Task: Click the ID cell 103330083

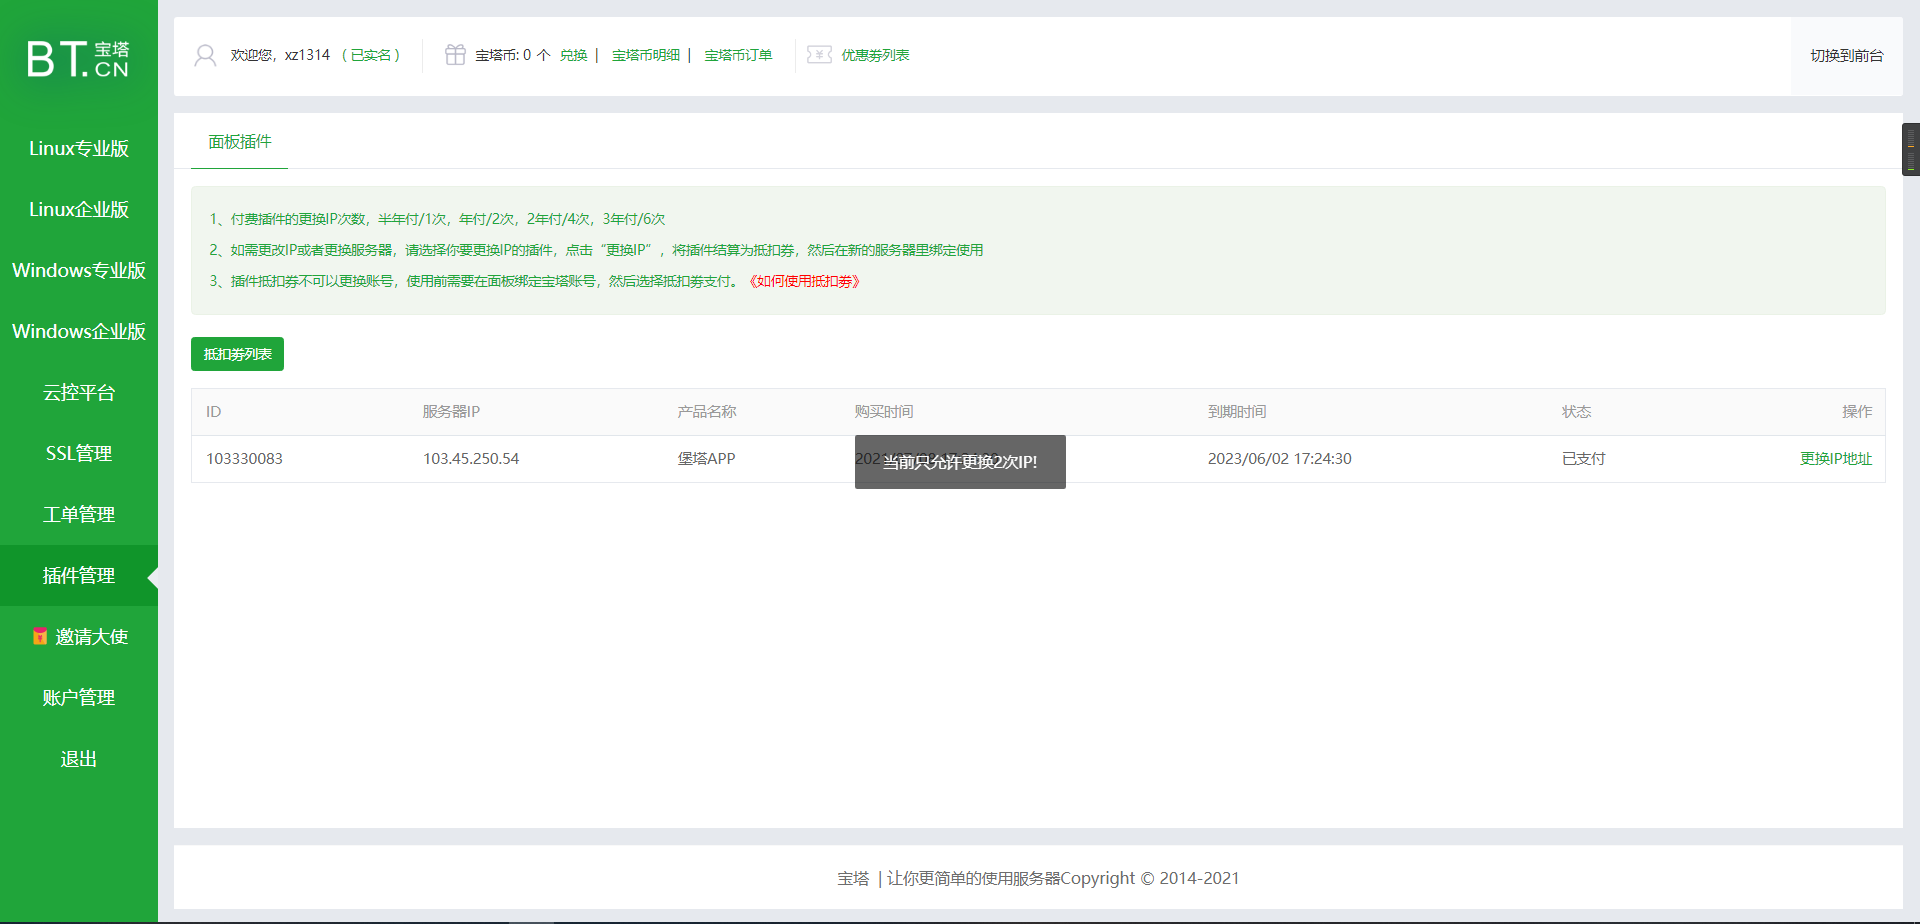Action: coord(244,458)
